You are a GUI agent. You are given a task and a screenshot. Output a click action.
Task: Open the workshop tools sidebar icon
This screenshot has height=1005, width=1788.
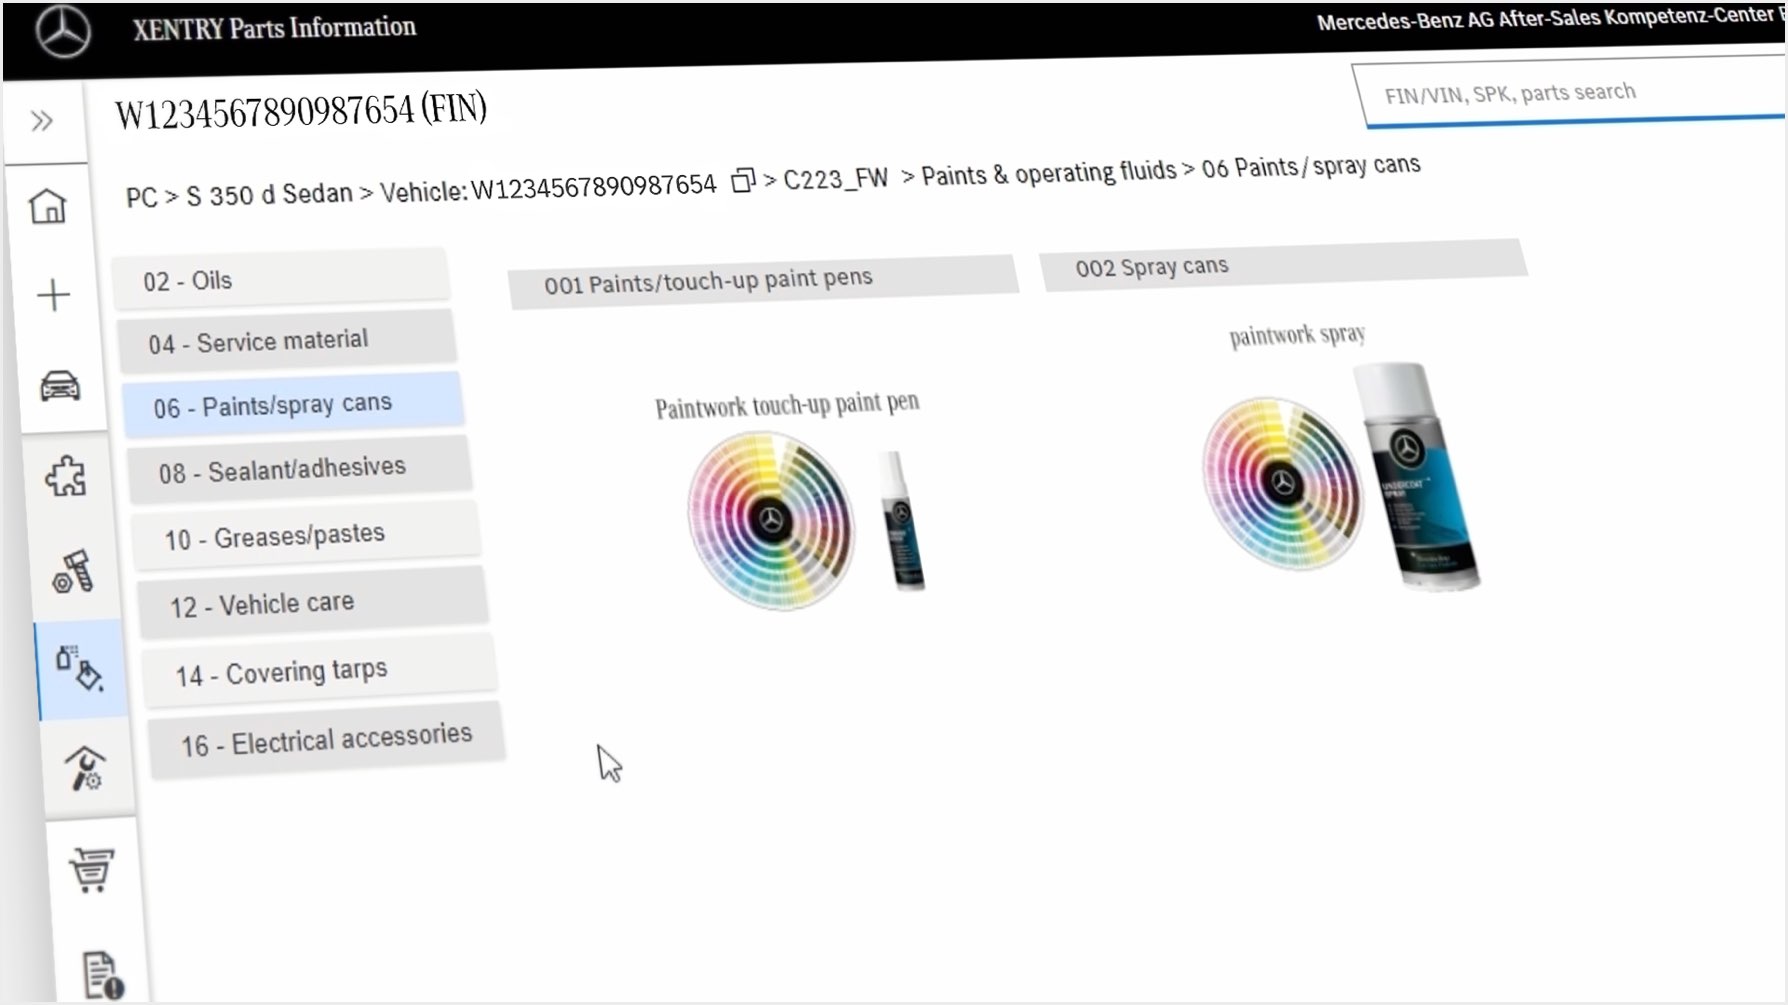tap(85, 769)
